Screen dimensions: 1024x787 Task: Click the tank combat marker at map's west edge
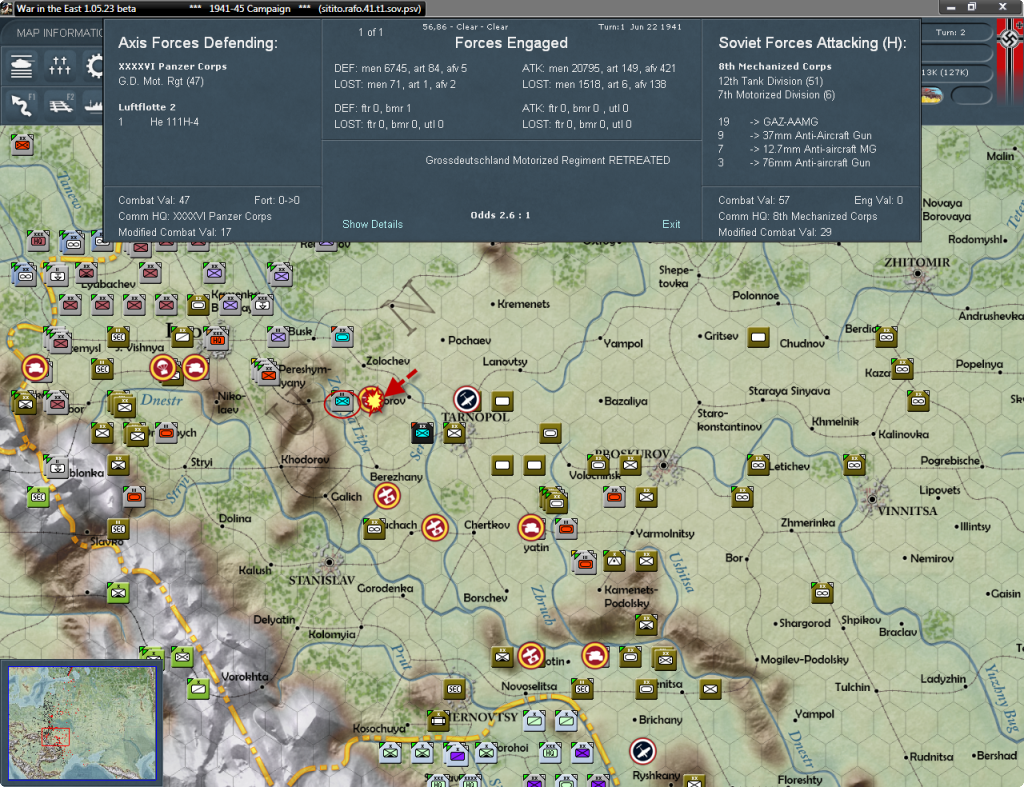point(35,368)
